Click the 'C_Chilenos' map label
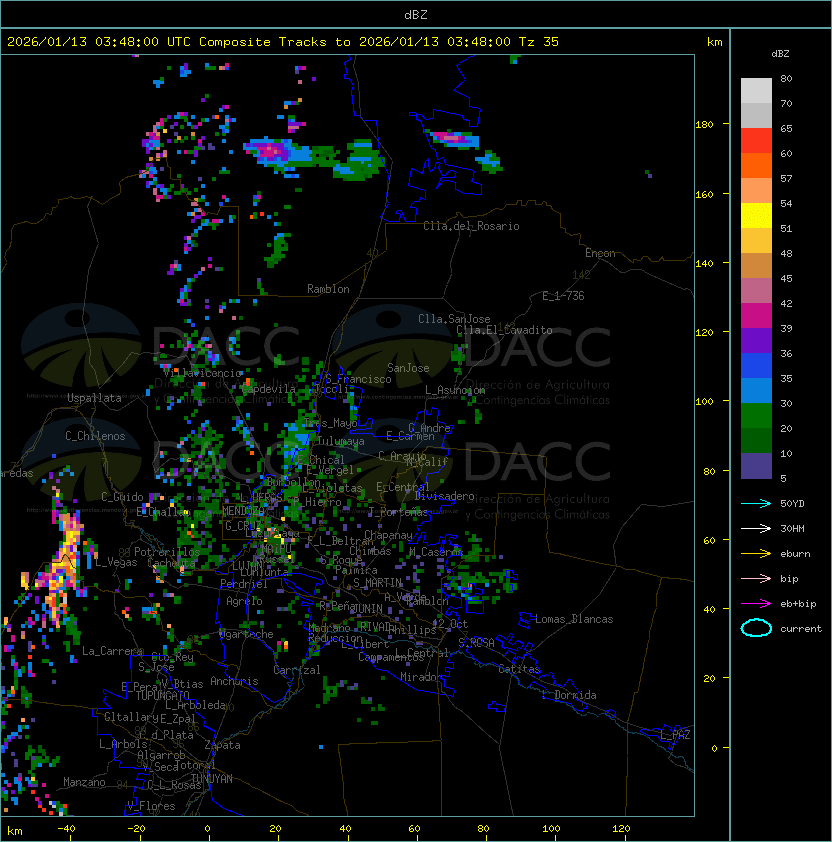The height and width of the screenshot is (842, 832). pos(95,436)
